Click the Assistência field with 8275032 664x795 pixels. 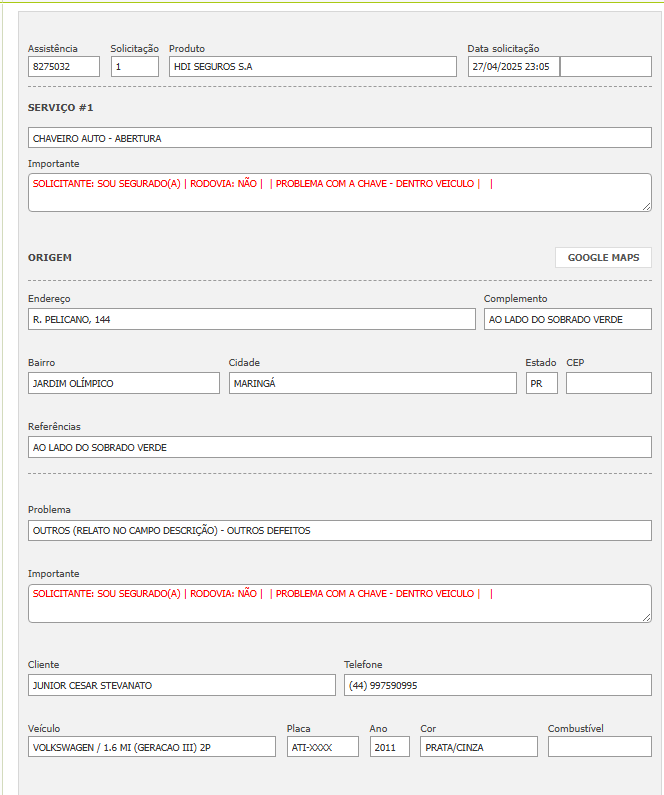(x=64, y=67)
